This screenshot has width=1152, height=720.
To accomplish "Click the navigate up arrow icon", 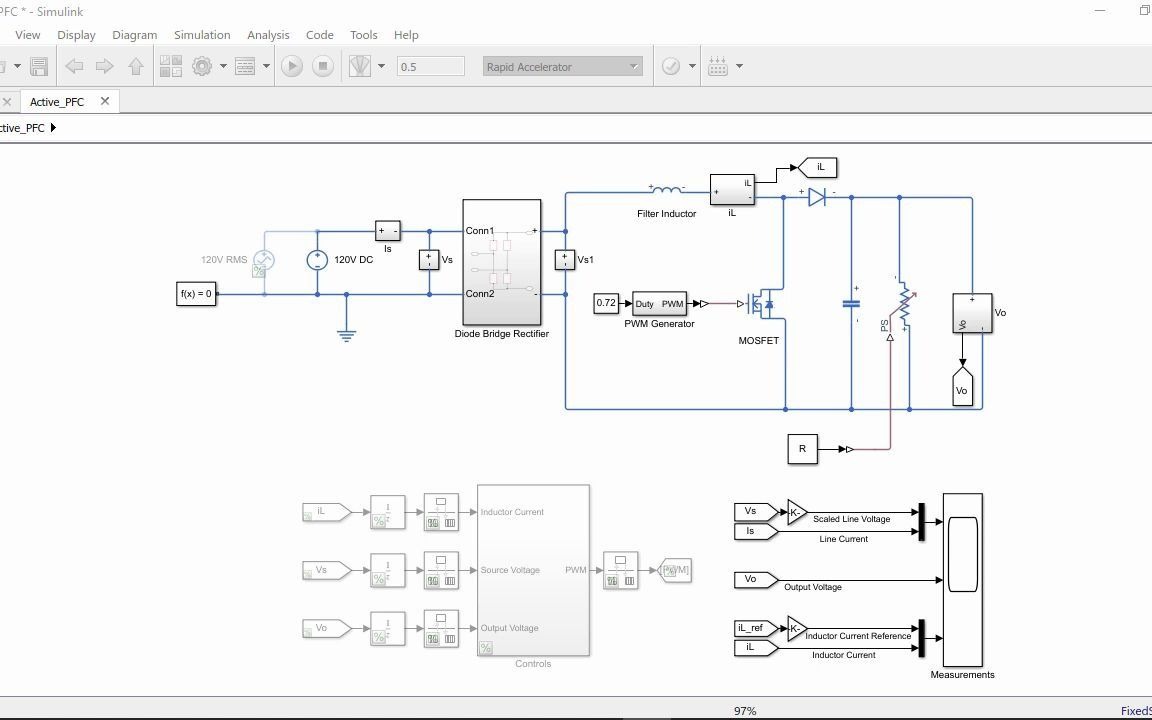I will coord(136,66).
